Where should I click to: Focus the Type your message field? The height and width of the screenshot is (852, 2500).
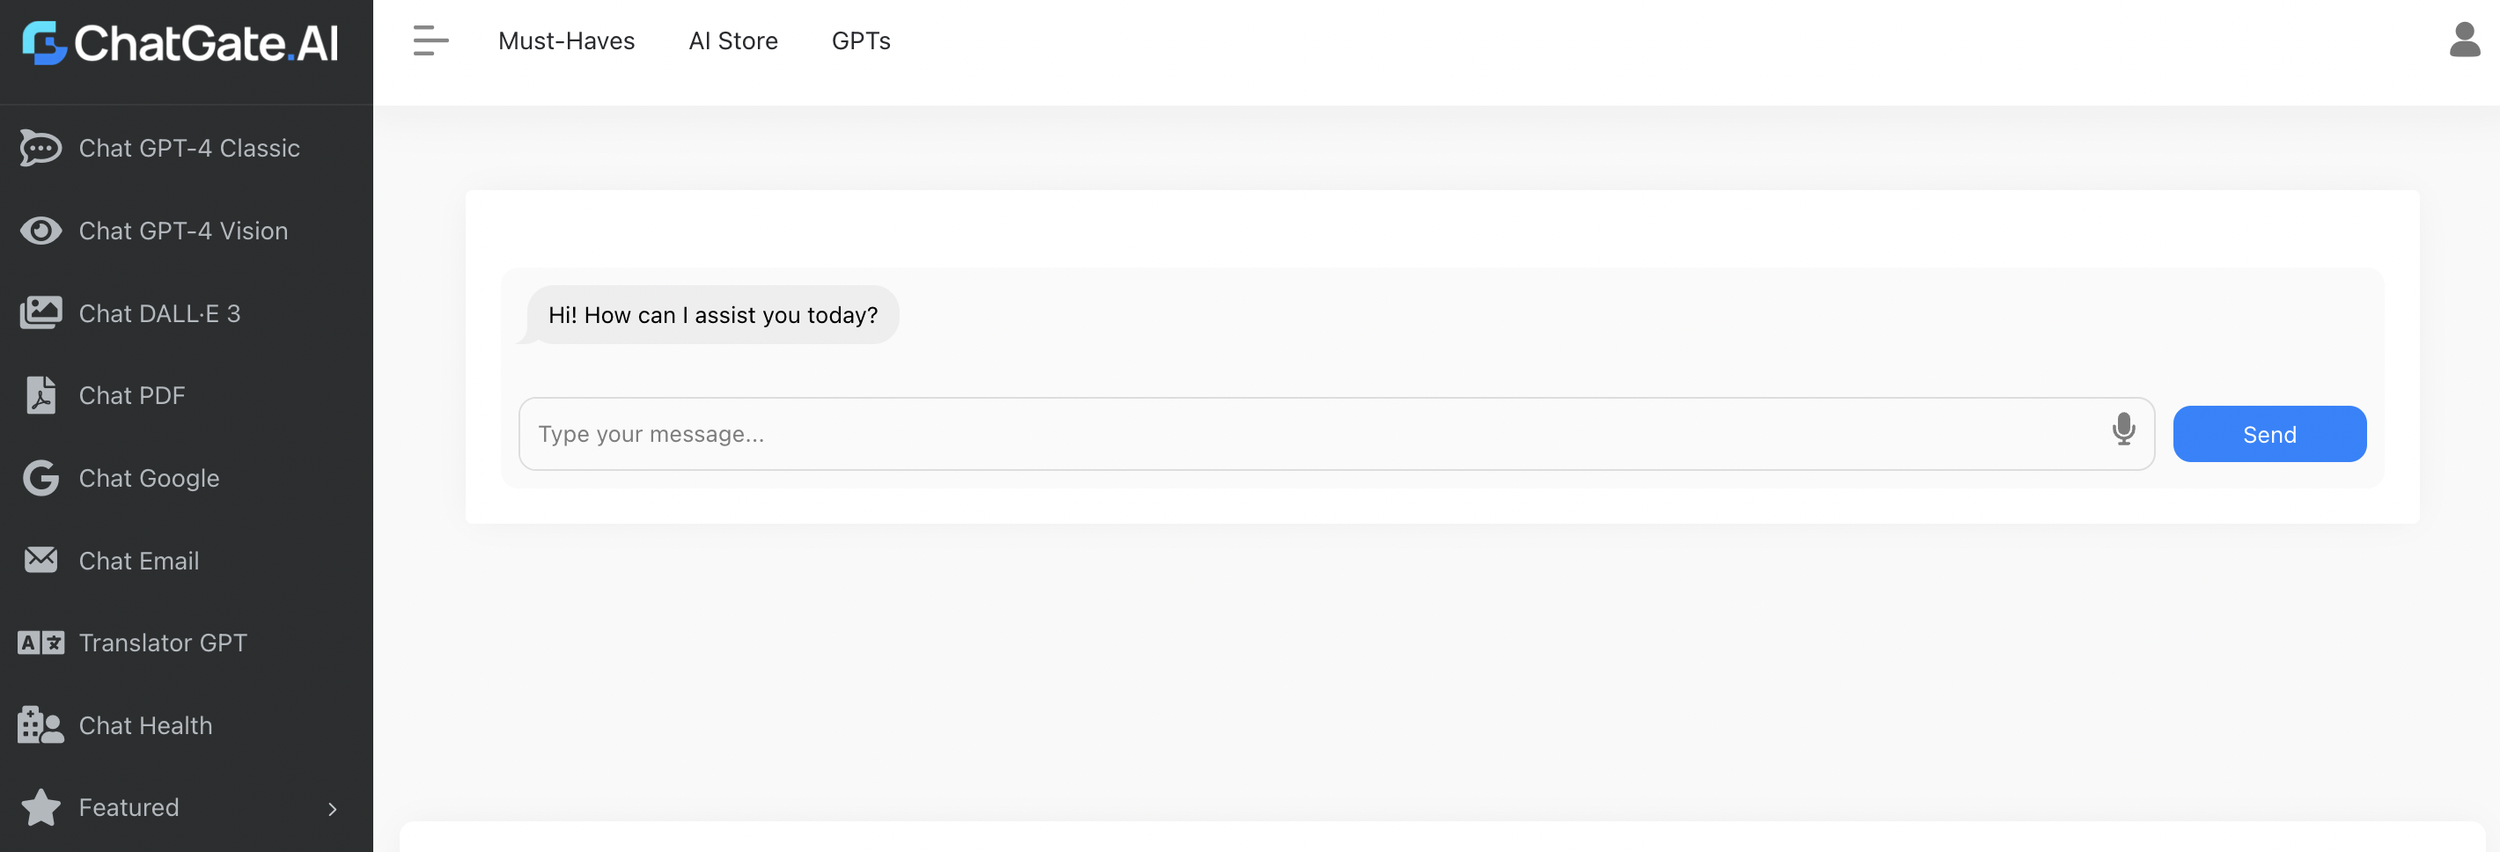pos(1336,434)
